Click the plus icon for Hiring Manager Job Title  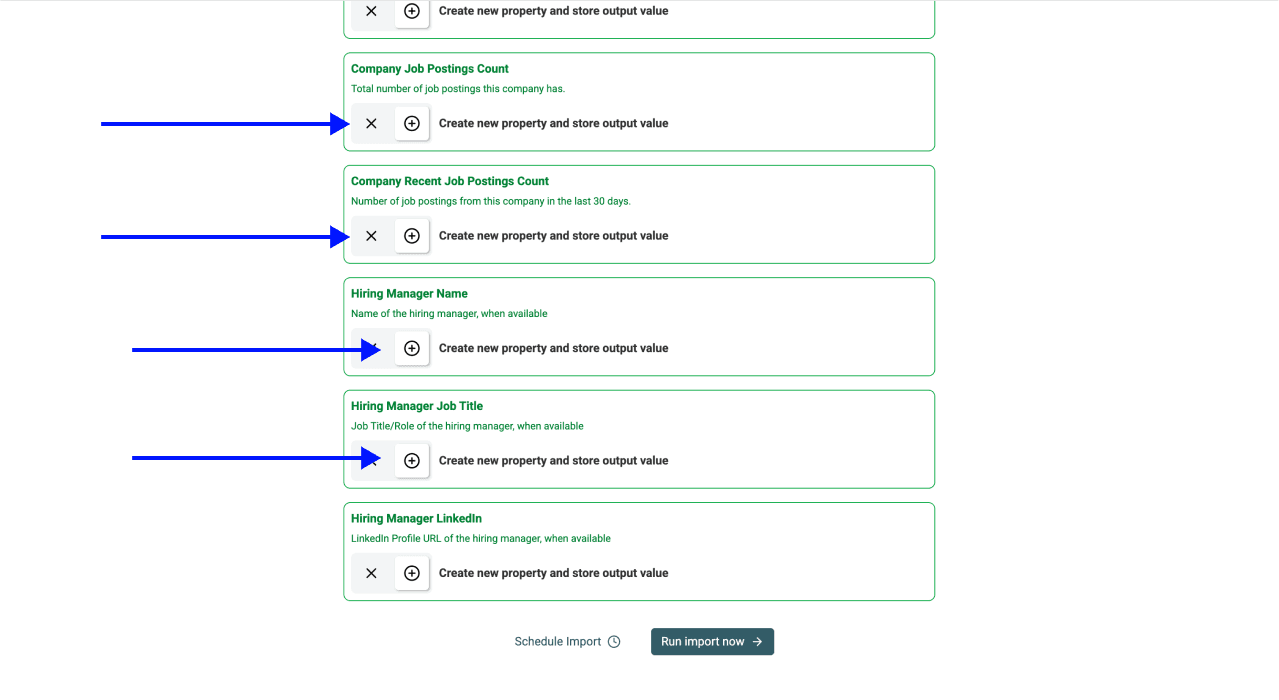(x=411, y=460)
